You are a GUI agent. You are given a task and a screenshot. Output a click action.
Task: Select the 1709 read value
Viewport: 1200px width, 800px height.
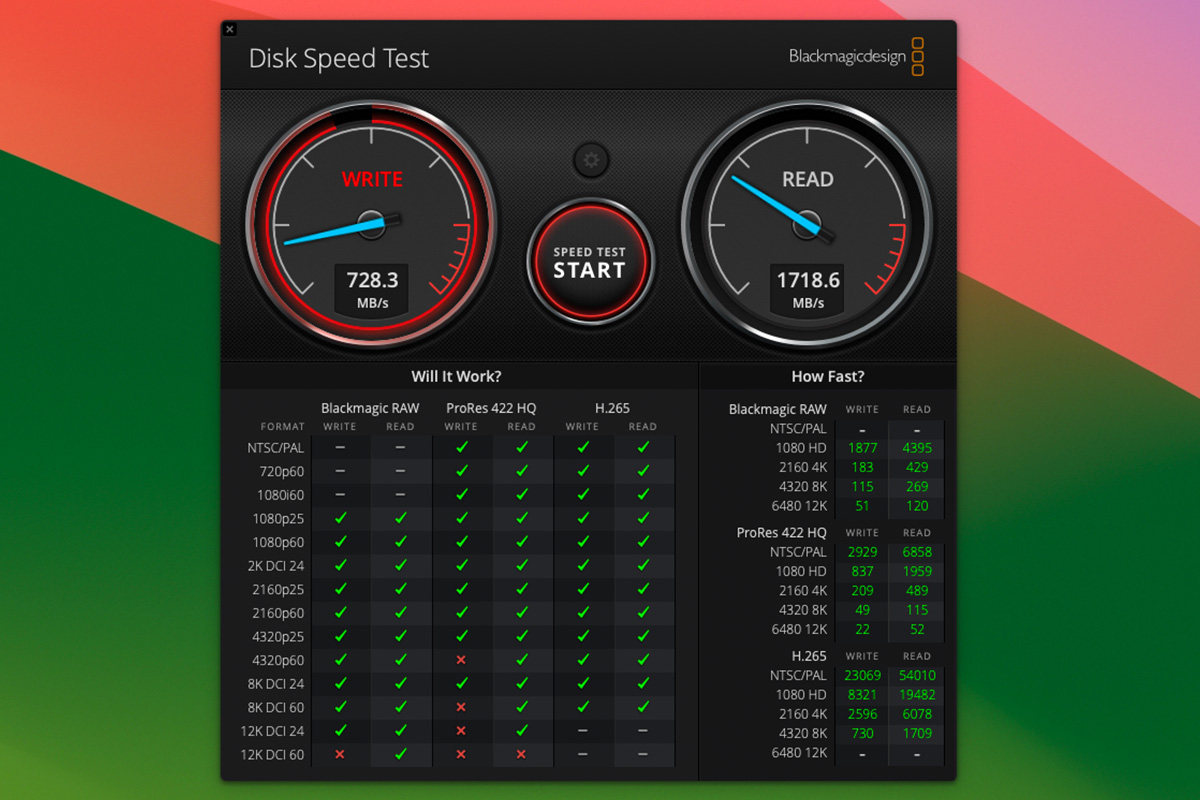(x=916, y=733)
